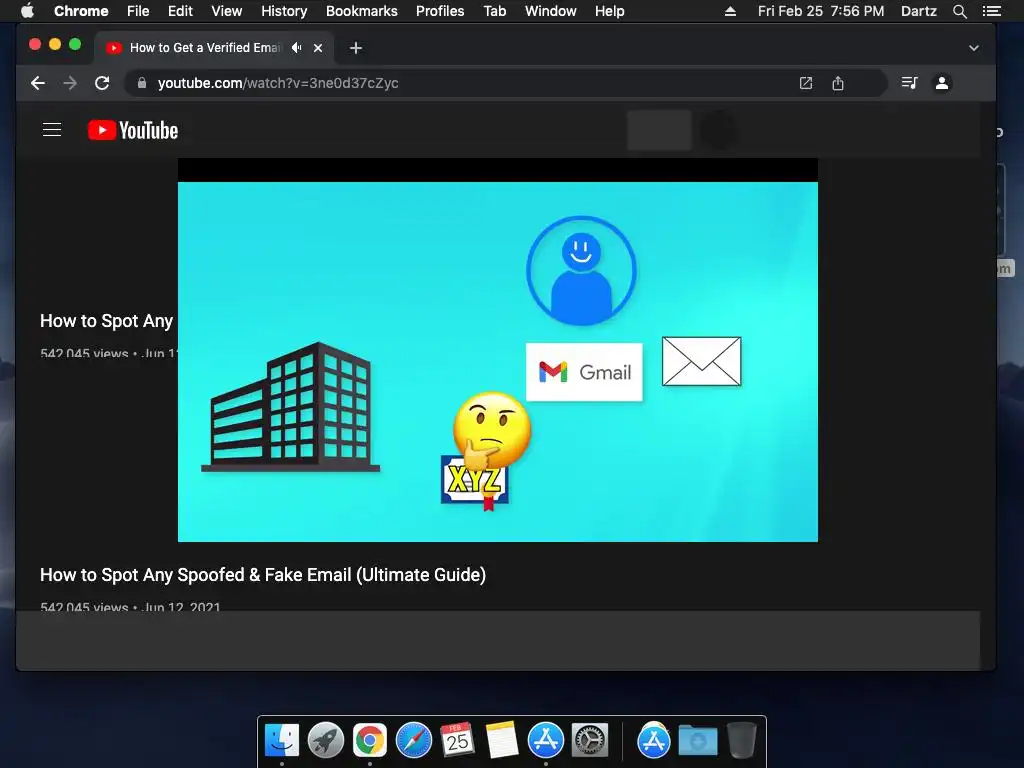Open the File menu
Image resolution: width=1024 pixels, height=768 pixels.
138,11
